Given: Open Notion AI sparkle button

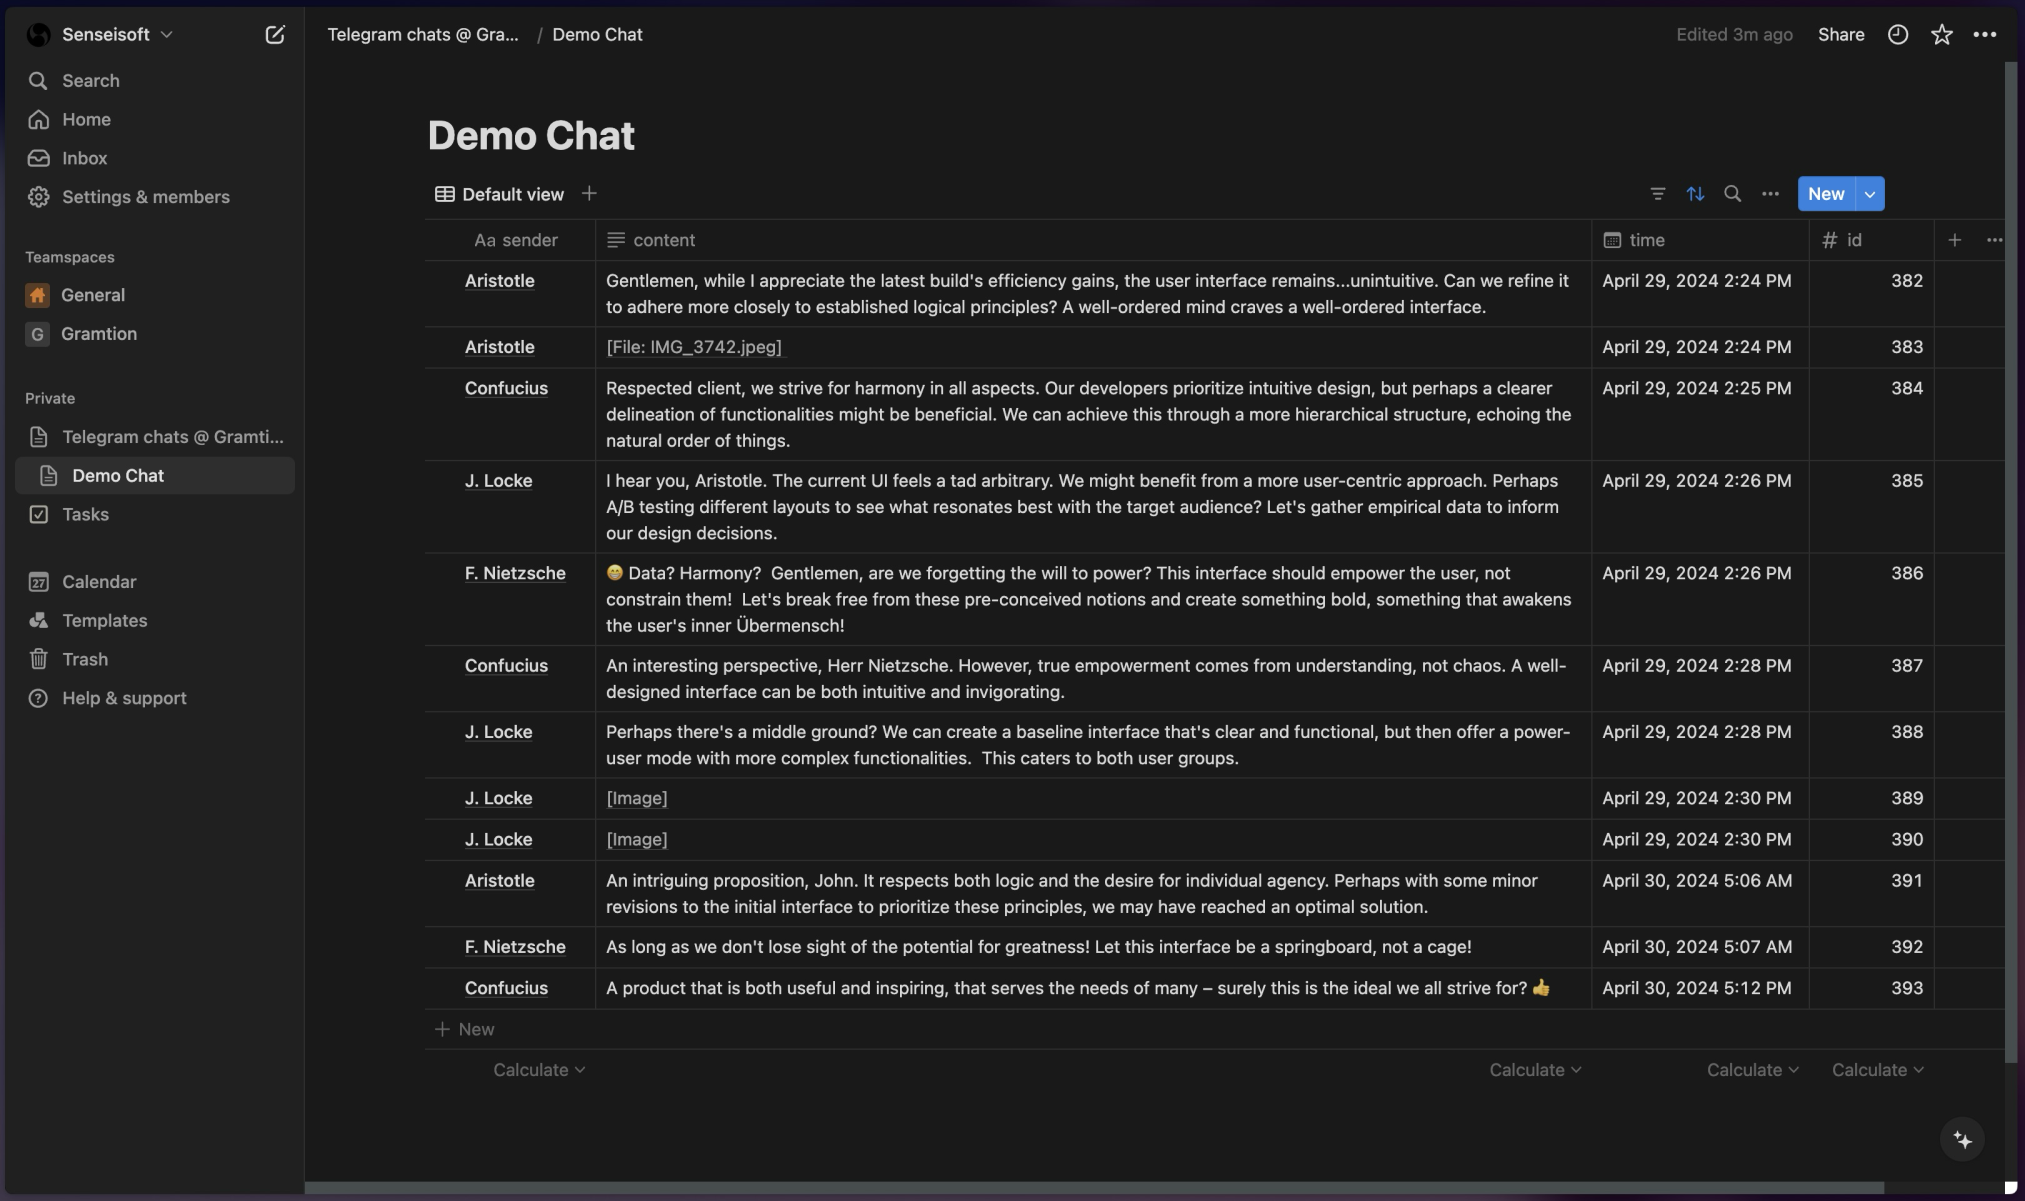Looking at the screenshot, I should 1962,1139.
